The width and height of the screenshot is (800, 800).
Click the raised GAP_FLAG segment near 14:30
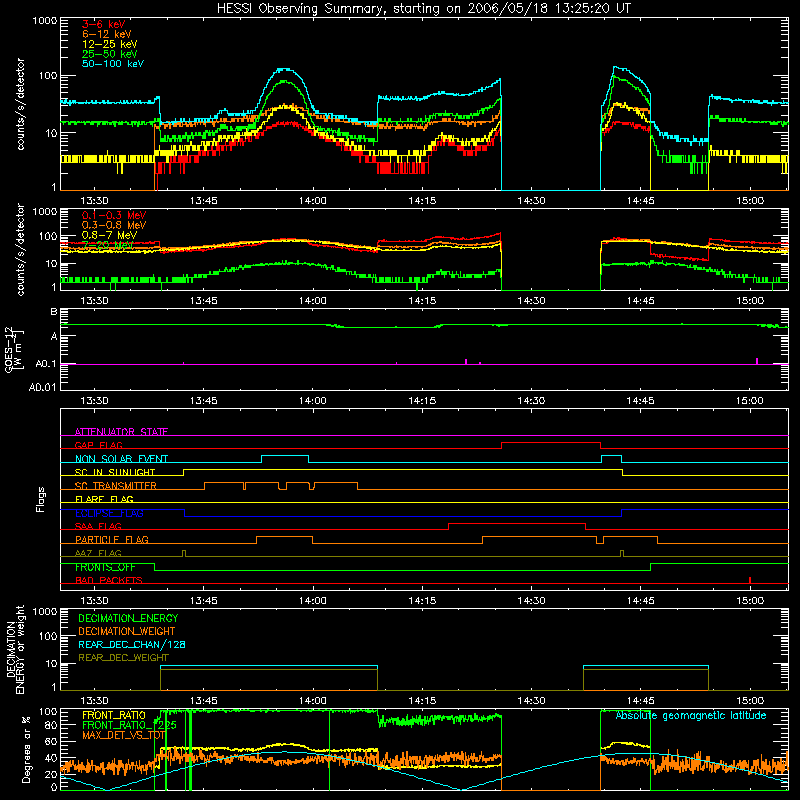pos(551,443)
